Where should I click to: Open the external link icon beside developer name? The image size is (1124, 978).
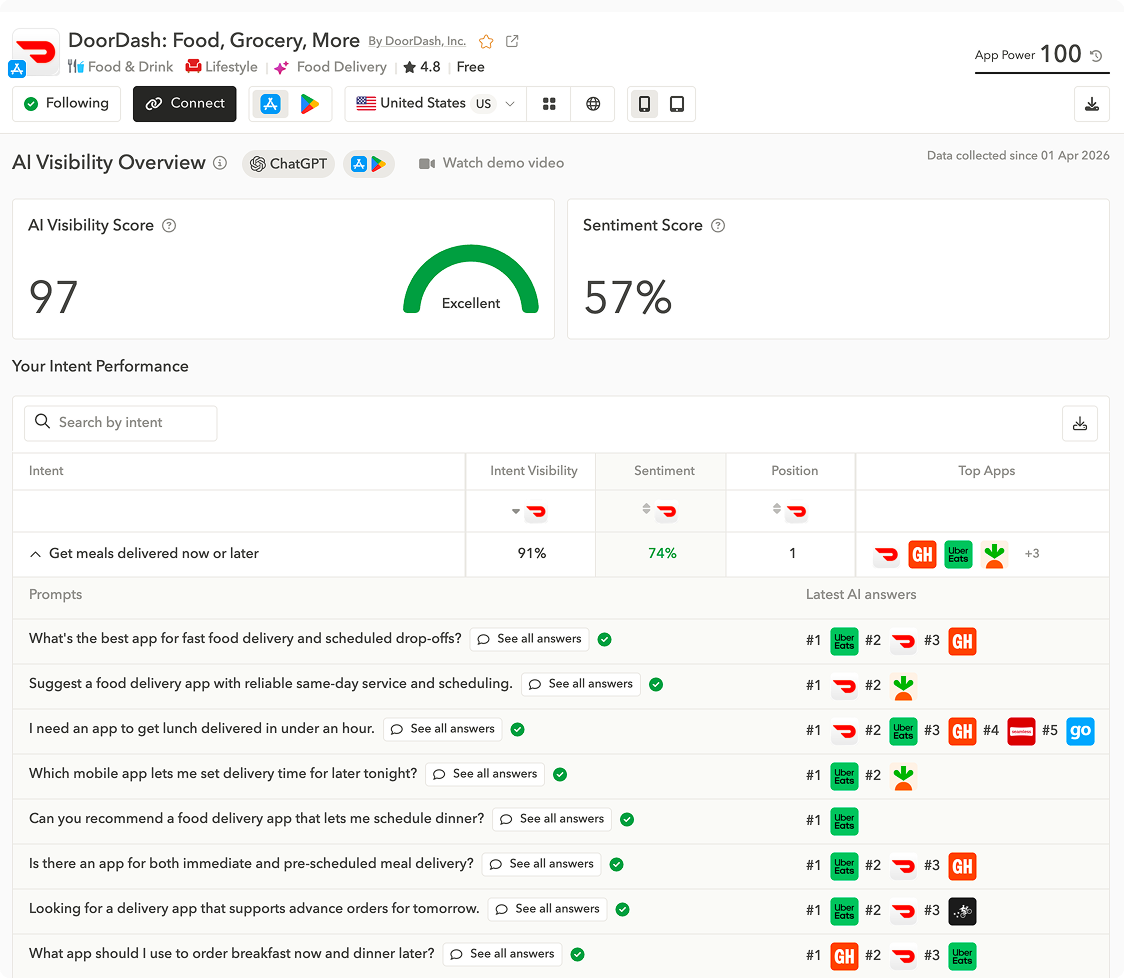click(512, 42)
